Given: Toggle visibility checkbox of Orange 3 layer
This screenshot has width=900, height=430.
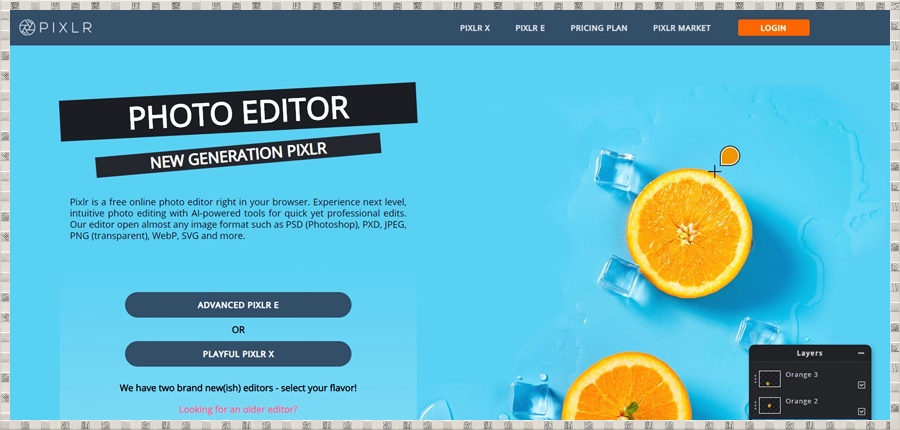Looking at the screenshot, I should click(861, 385).
